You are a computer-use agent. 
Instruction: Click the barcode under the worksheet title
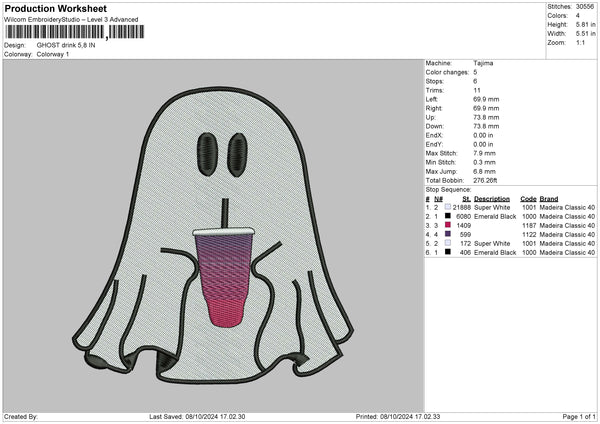tap(75, 32)
